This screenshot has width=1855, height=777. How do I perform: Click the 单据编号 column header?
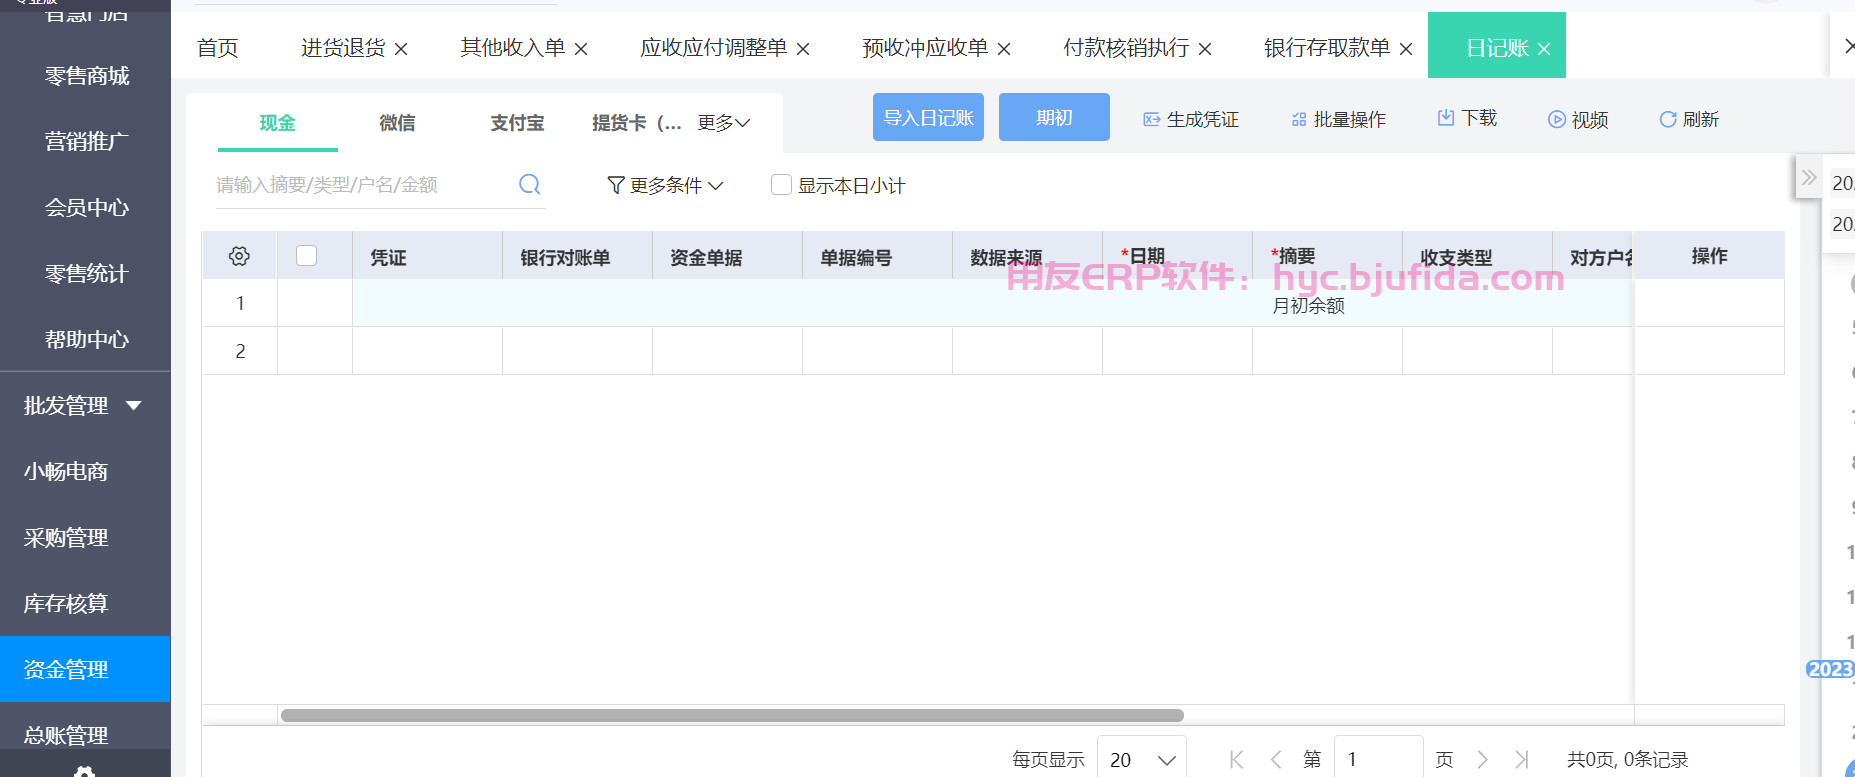[x=878, y=256]
